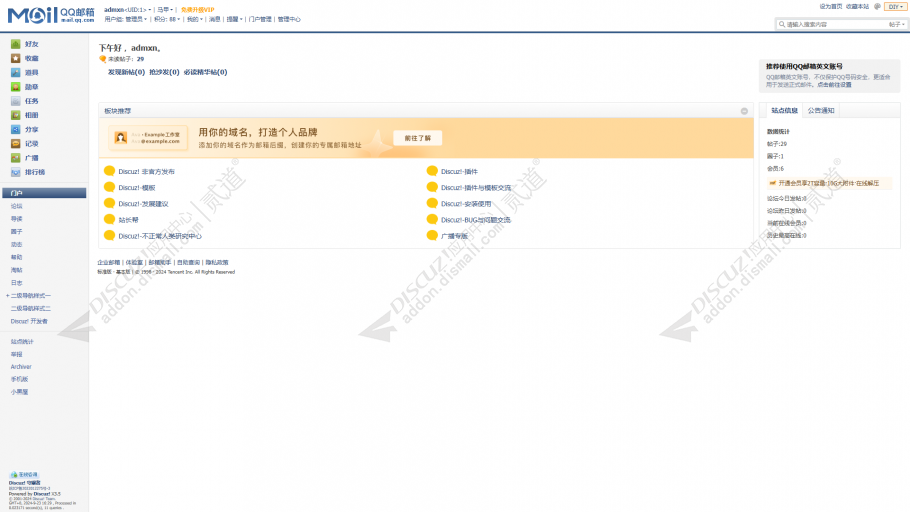Click the 在线咨询 online consult badge
This screenshot has width=910, height=512.
tap(24, 475)
